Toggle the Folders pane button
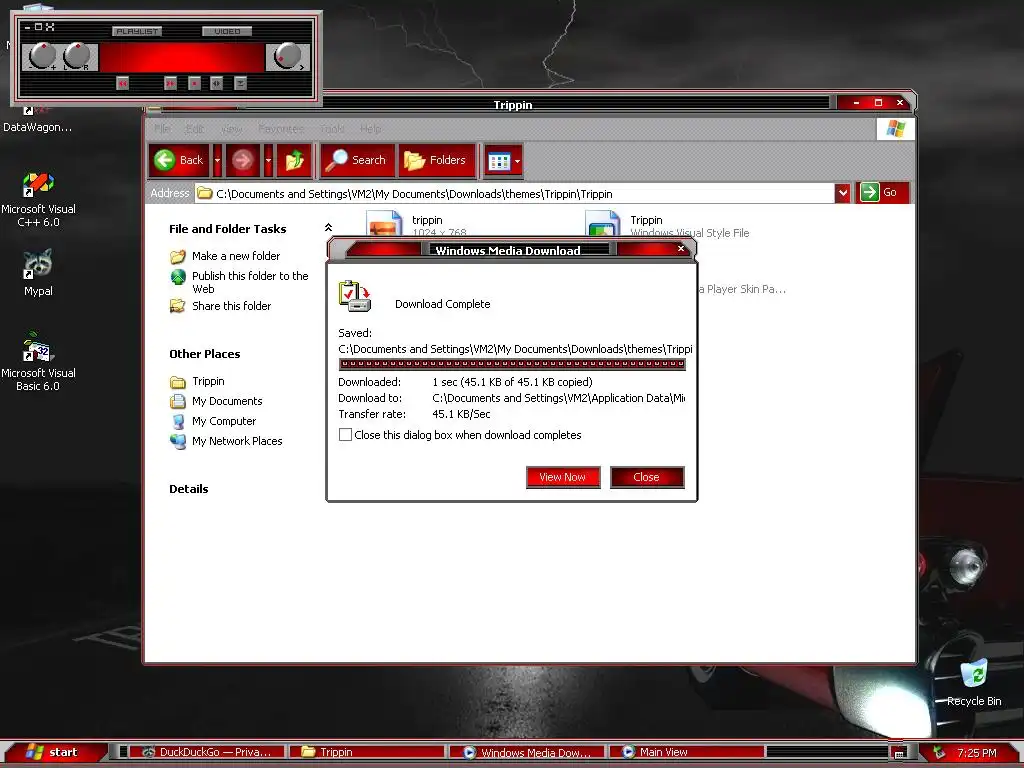 click(x=435, y=161)
